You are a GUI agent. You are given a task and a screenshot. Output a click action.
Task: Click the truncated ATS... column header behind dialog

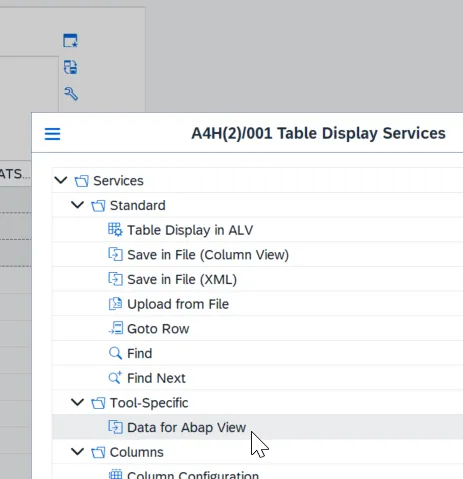click(x=15, y=174)
